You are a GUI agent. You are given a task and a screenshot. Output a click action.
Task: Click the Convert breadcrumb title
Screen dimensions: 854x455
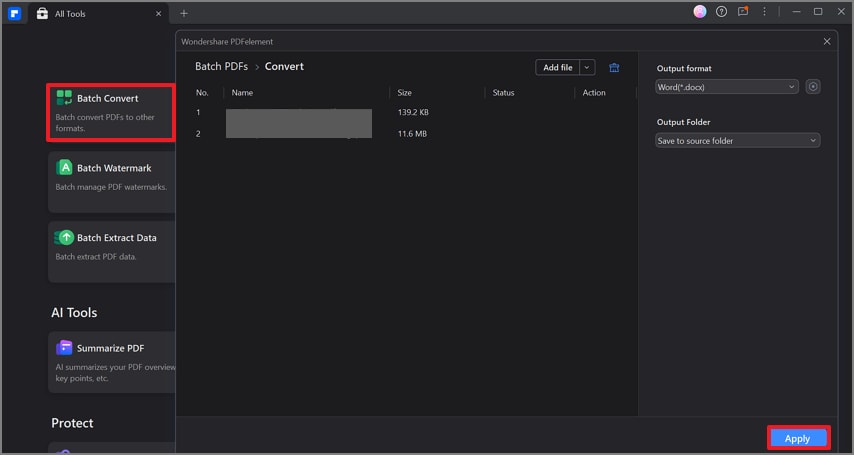[284, 66]
